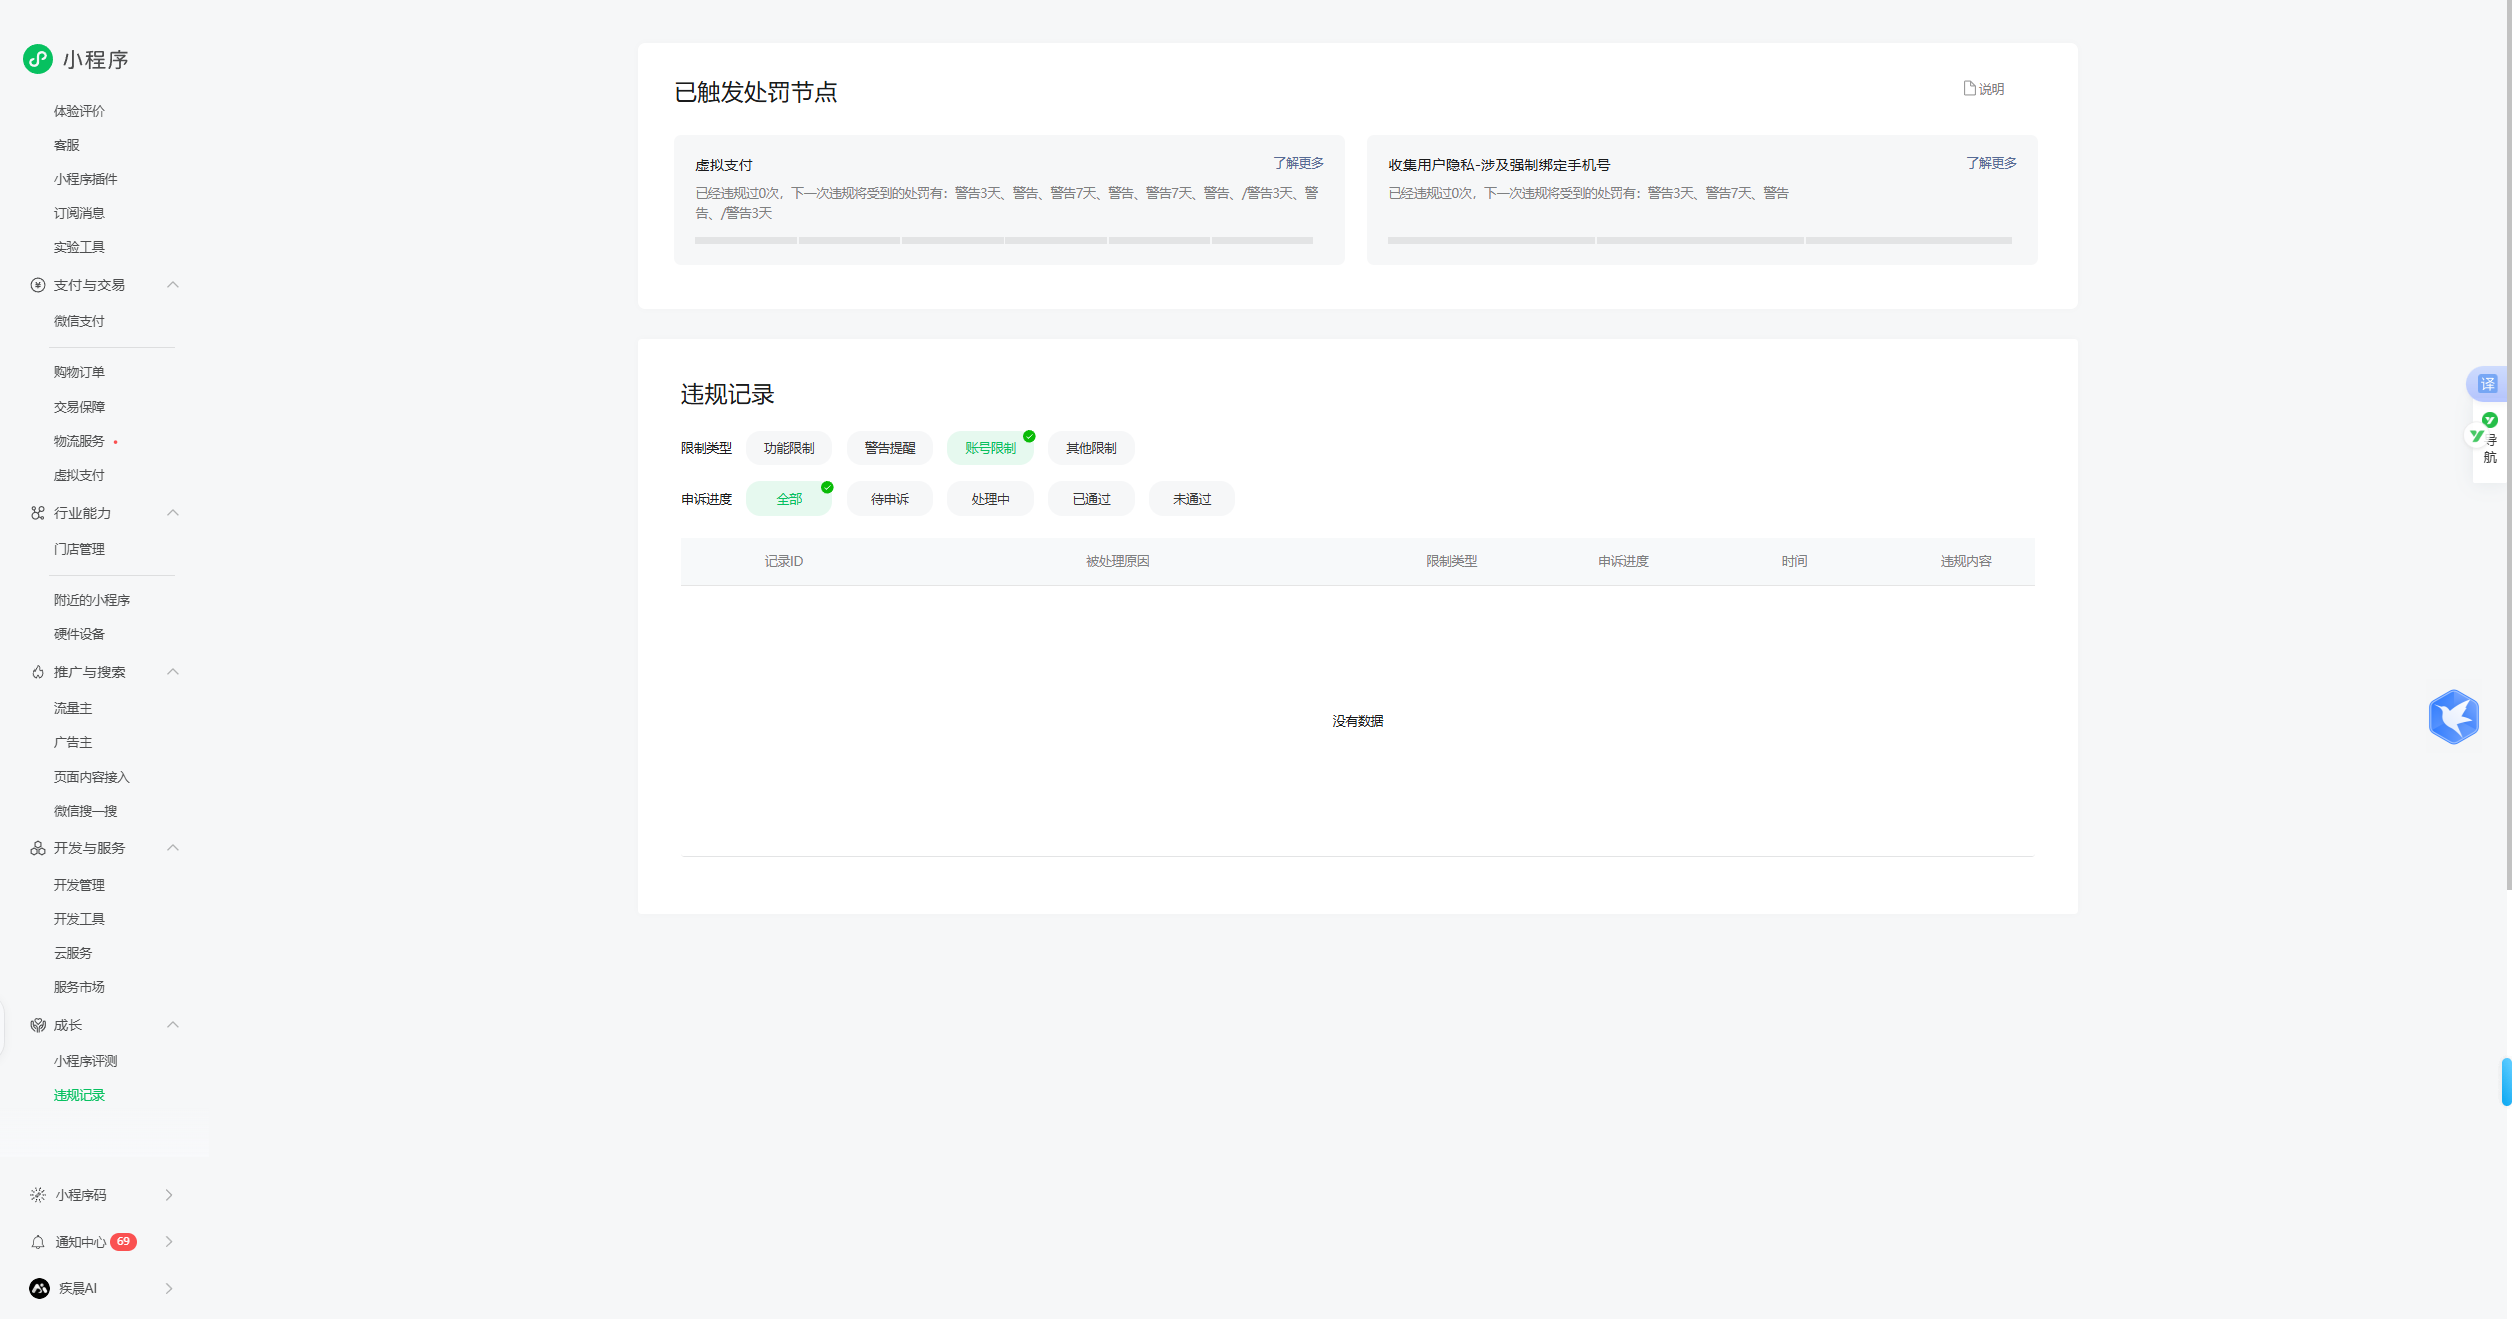Click 了解更多 for 收集用户隐私 card
Viewport: 2512px width, 1319px height.
[x=1990, y=163]
